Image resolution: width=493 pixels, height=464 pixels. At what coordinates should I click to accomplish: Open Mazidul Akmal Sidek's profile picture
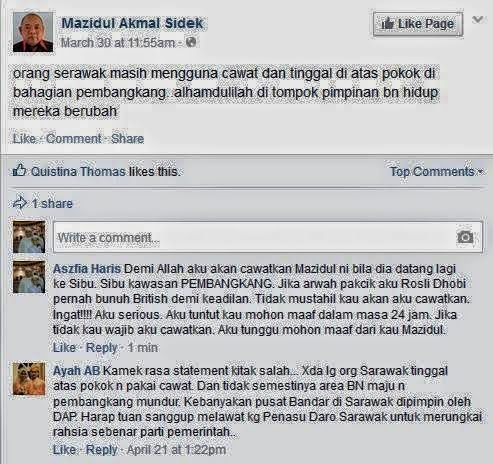(x=33, y=32)
